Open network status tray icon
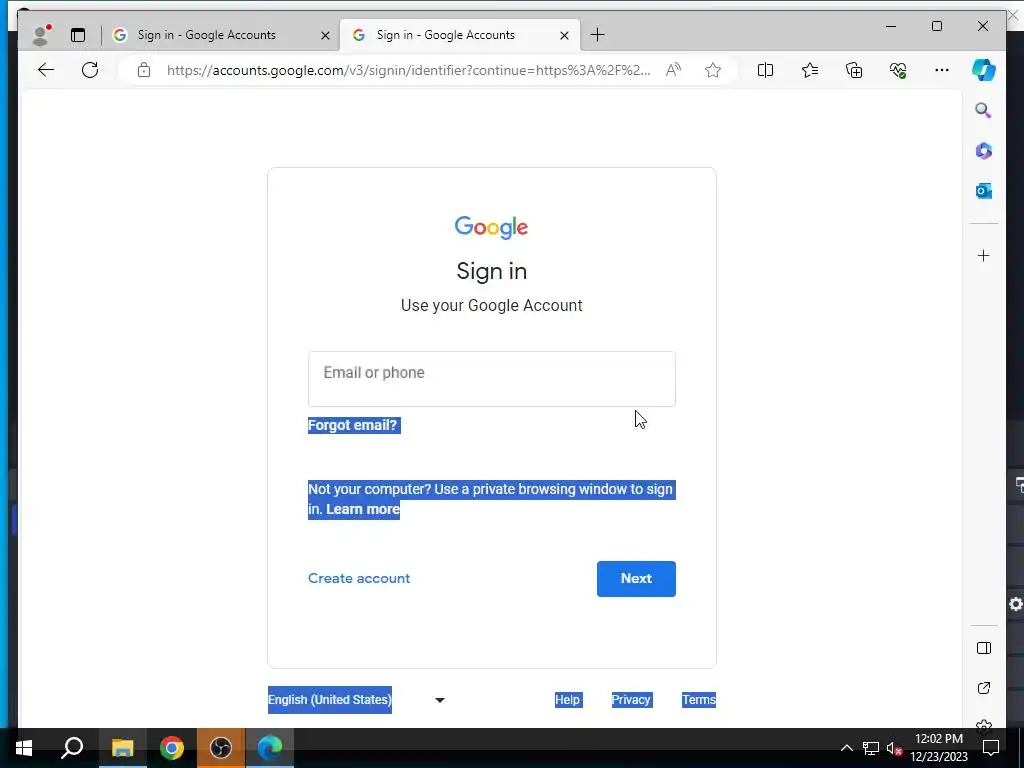1024x768 pixels. click(871, 748)
